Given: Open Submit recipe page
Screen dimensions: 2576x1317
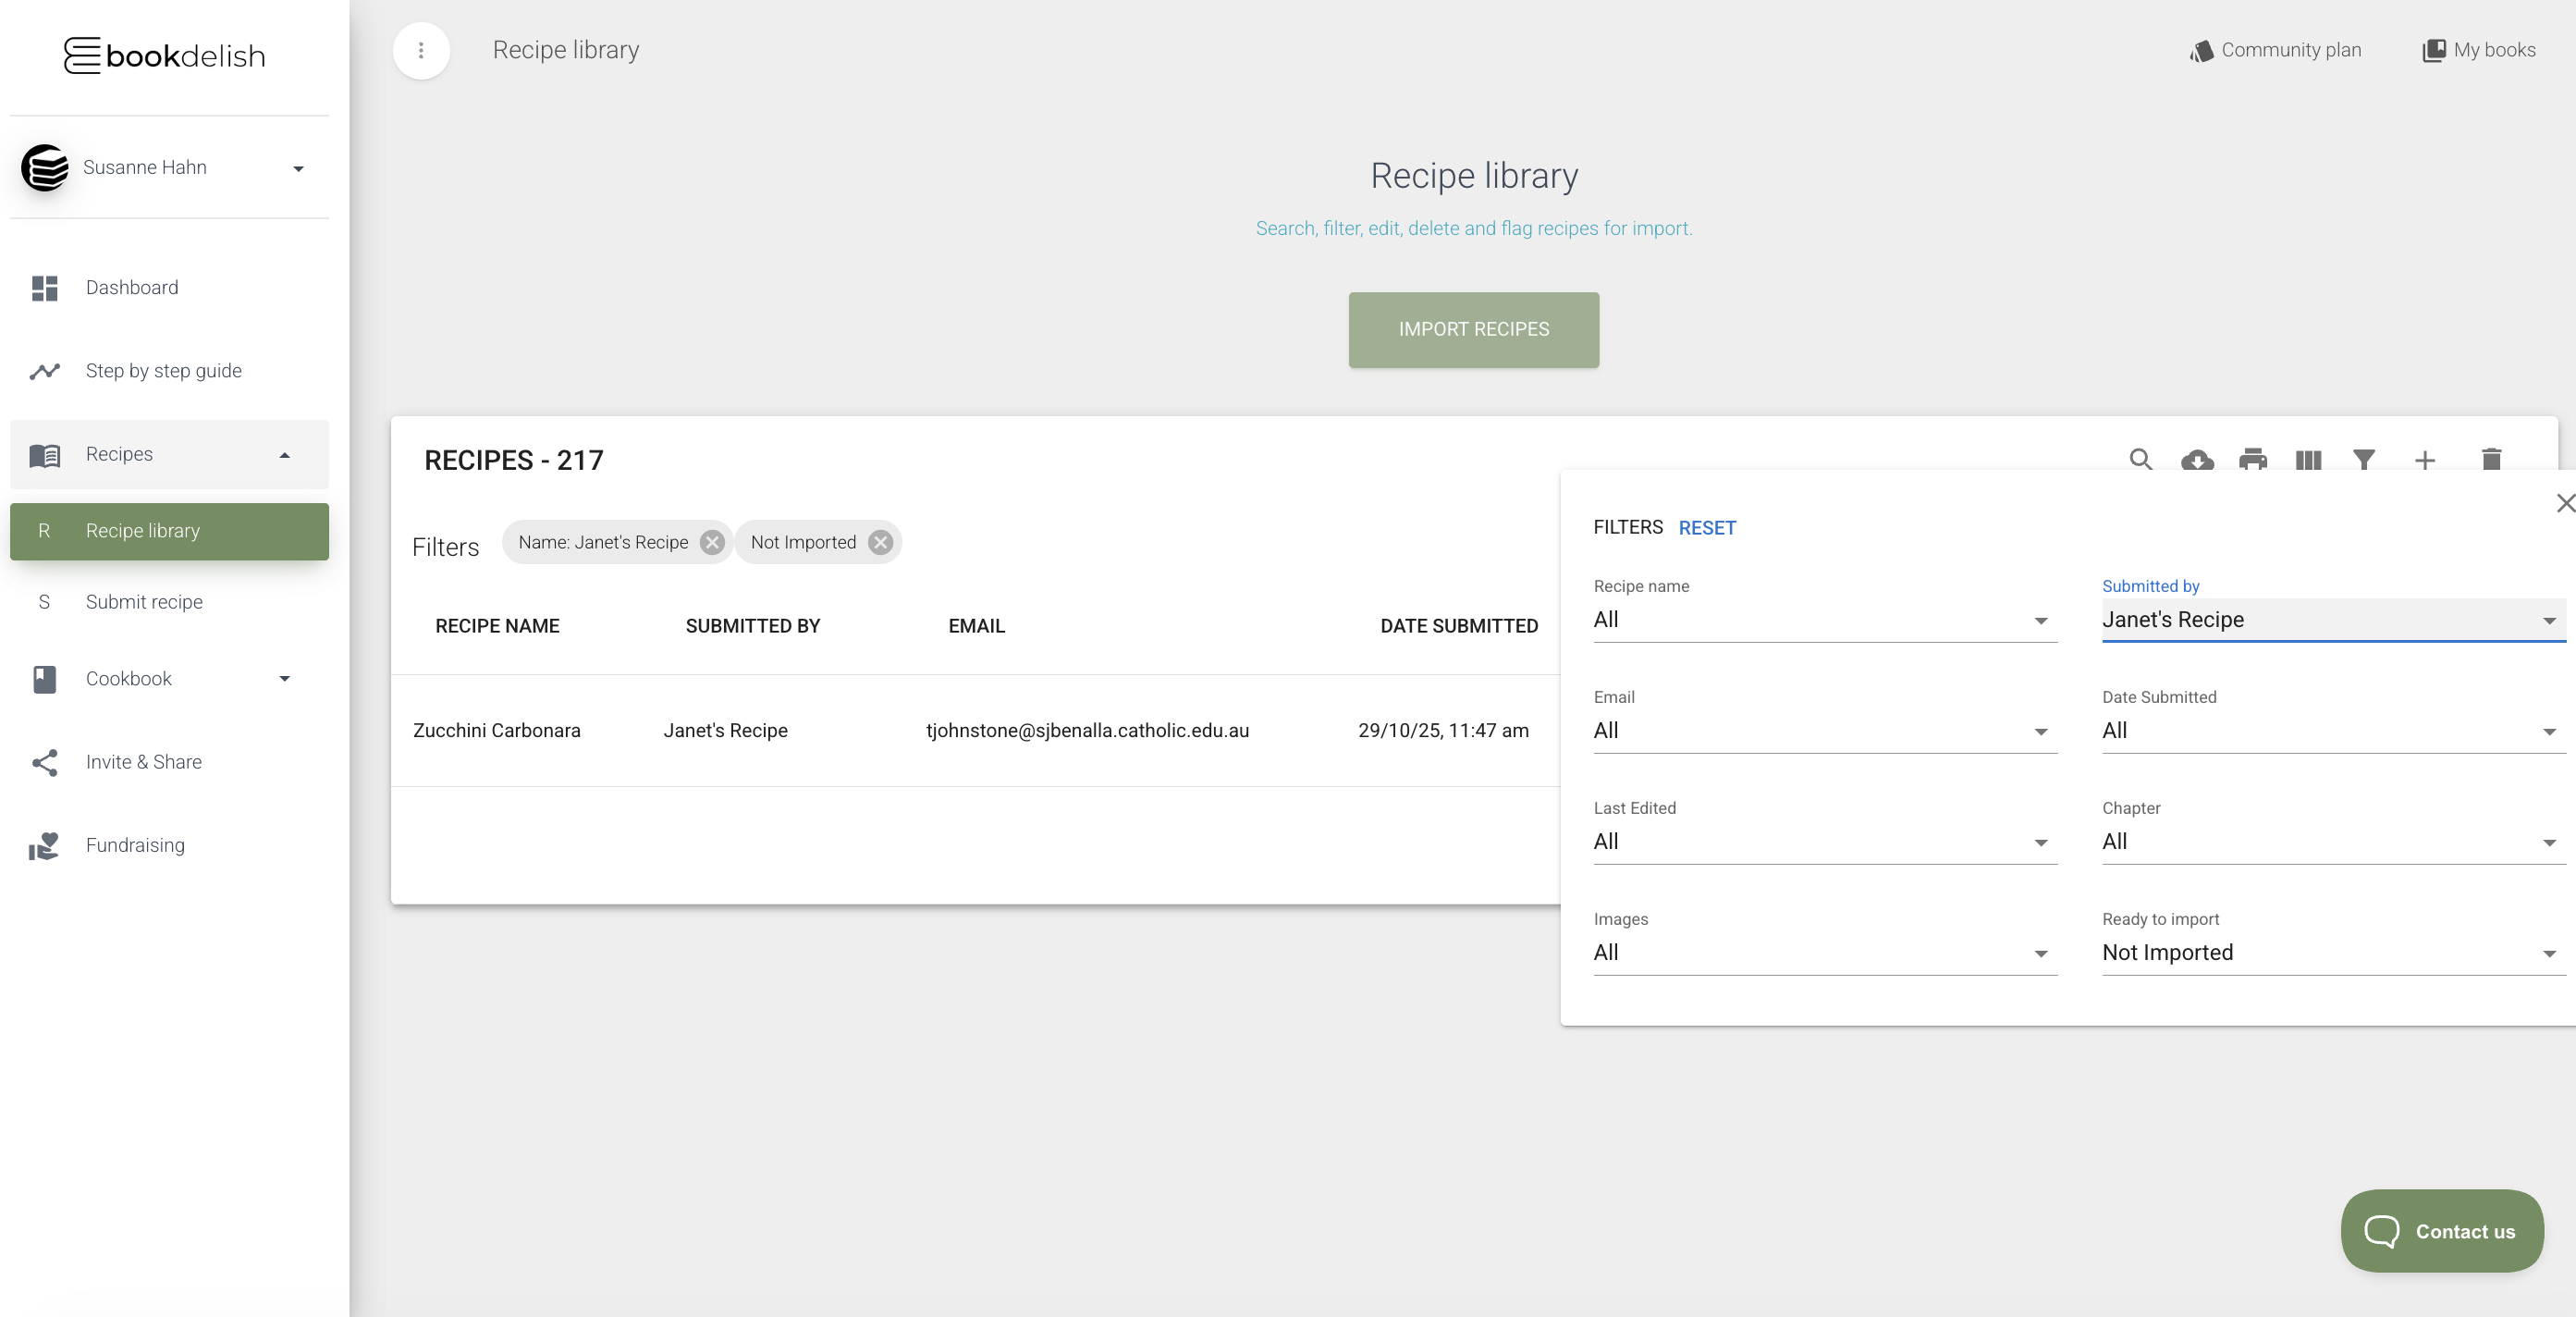Looking at the screenshot, I should pyautogui.click(x=169, y=602).
